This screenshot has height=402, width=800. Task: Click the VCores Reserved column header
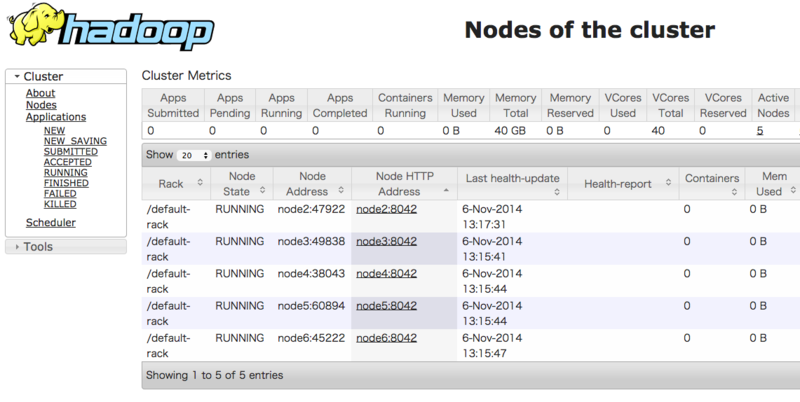(722, 105)
